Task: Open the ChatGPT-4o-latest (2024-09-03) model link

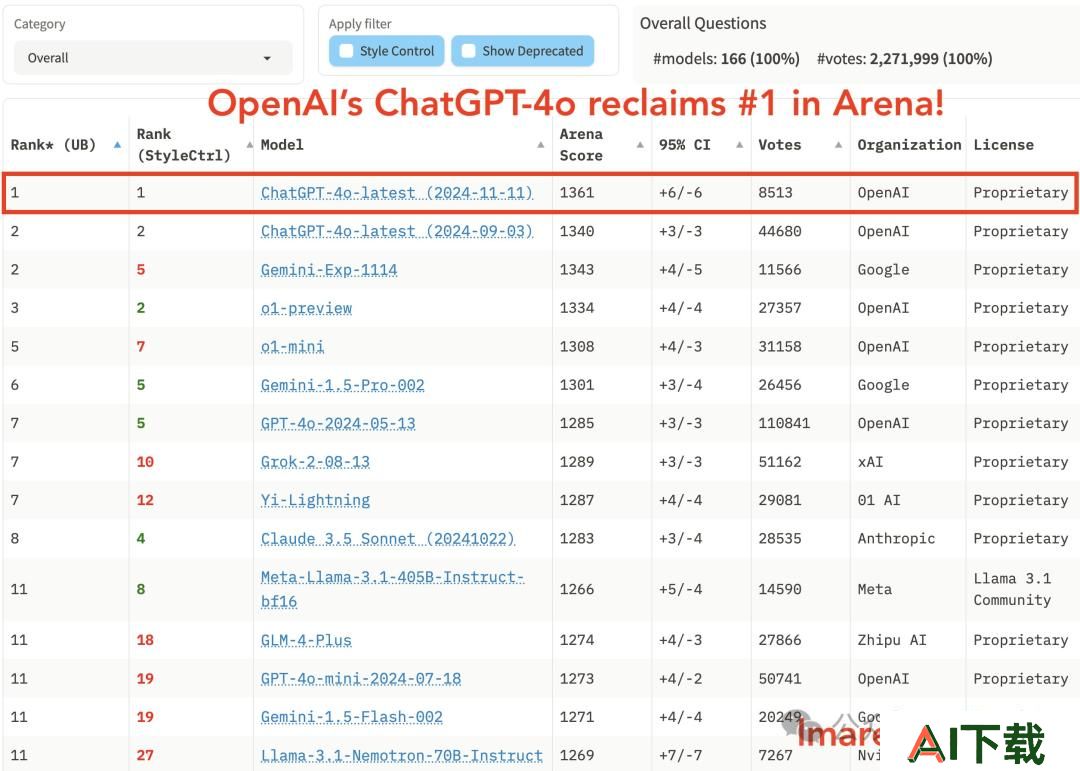Action: [397, 232]
